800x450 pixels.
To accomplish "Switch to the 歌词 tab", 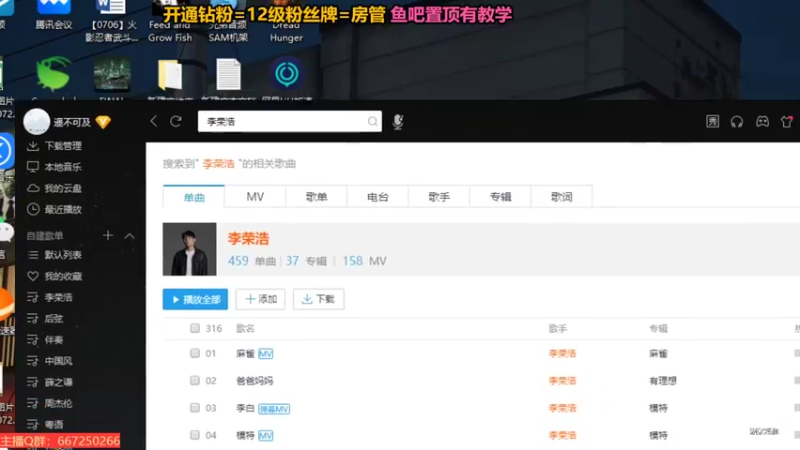I will (x=561, y=196).
